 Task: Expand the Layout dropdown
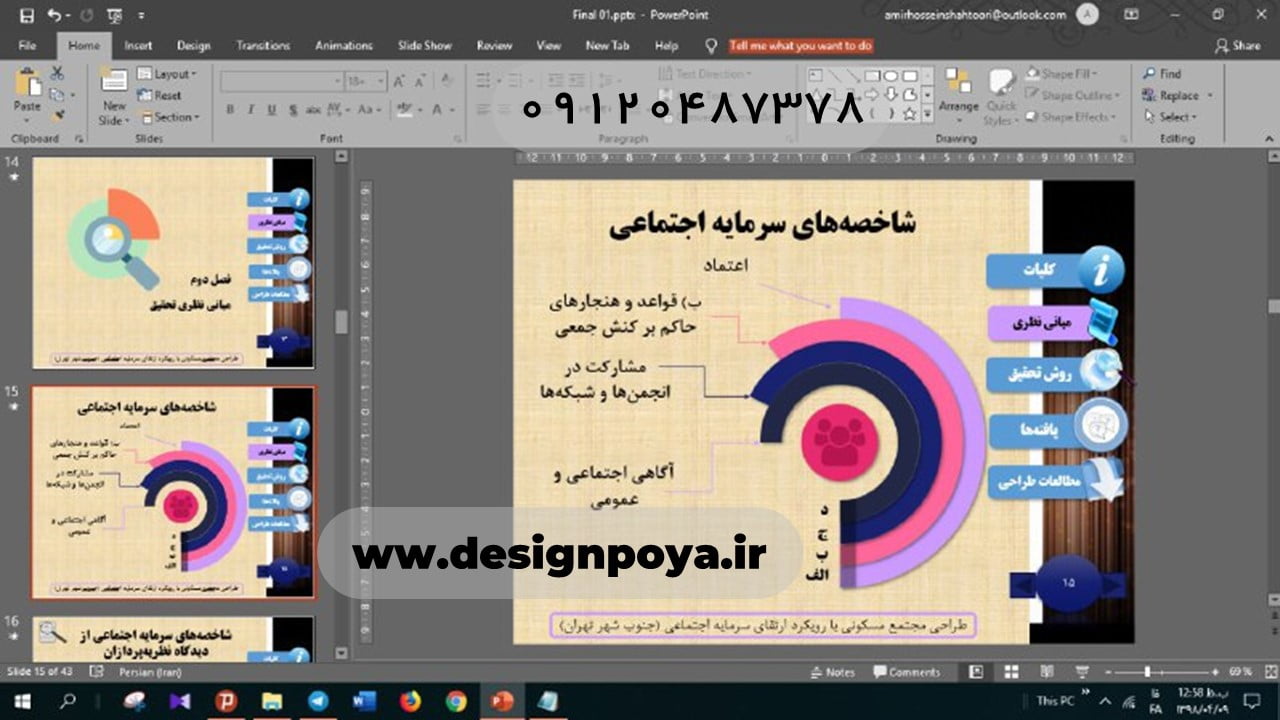(x=168, y=74)
